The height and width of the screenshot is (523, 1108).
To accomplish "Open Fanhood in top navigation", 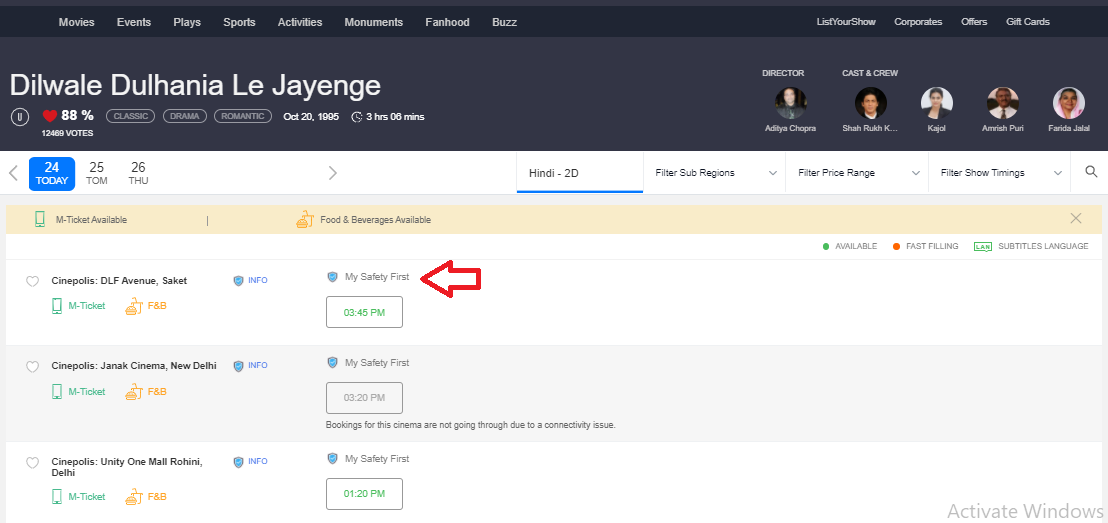I will (x=447, y=22).
